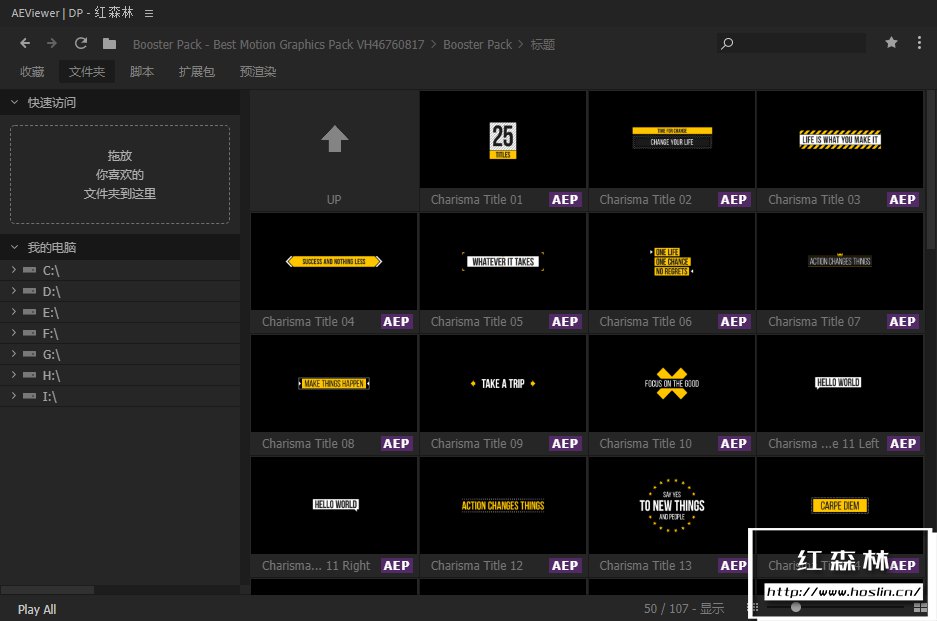Expand the E:\ drive tree
The image size is (937, 621).
tap(13, 312)
